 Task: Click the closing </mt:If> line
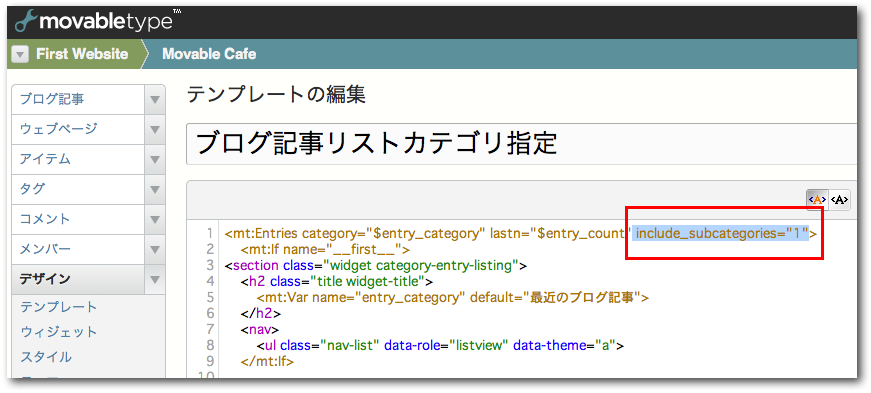267,361
